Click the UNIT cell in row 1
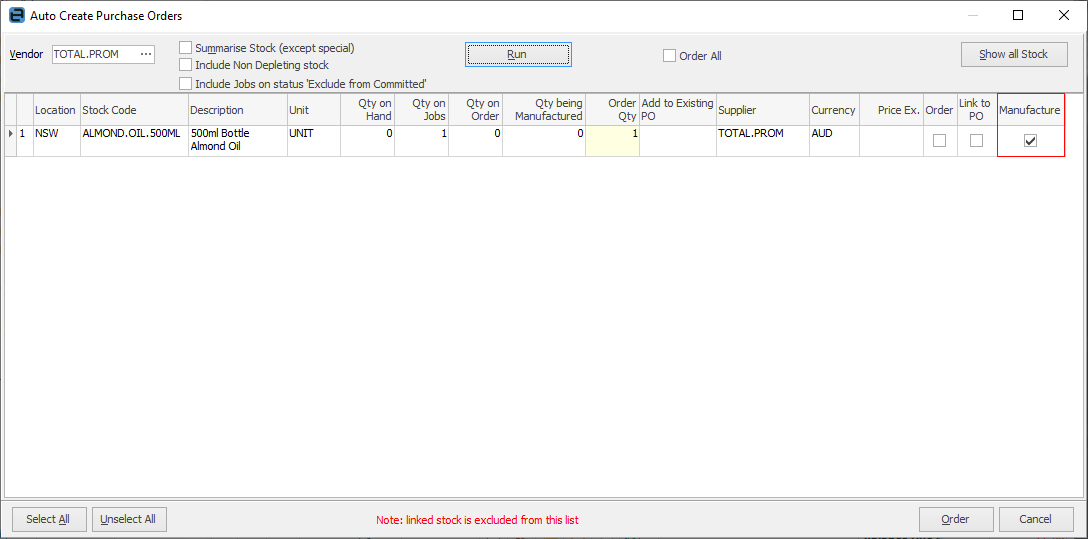This screenshot has height=539, width=1088. tap(314, 141)
